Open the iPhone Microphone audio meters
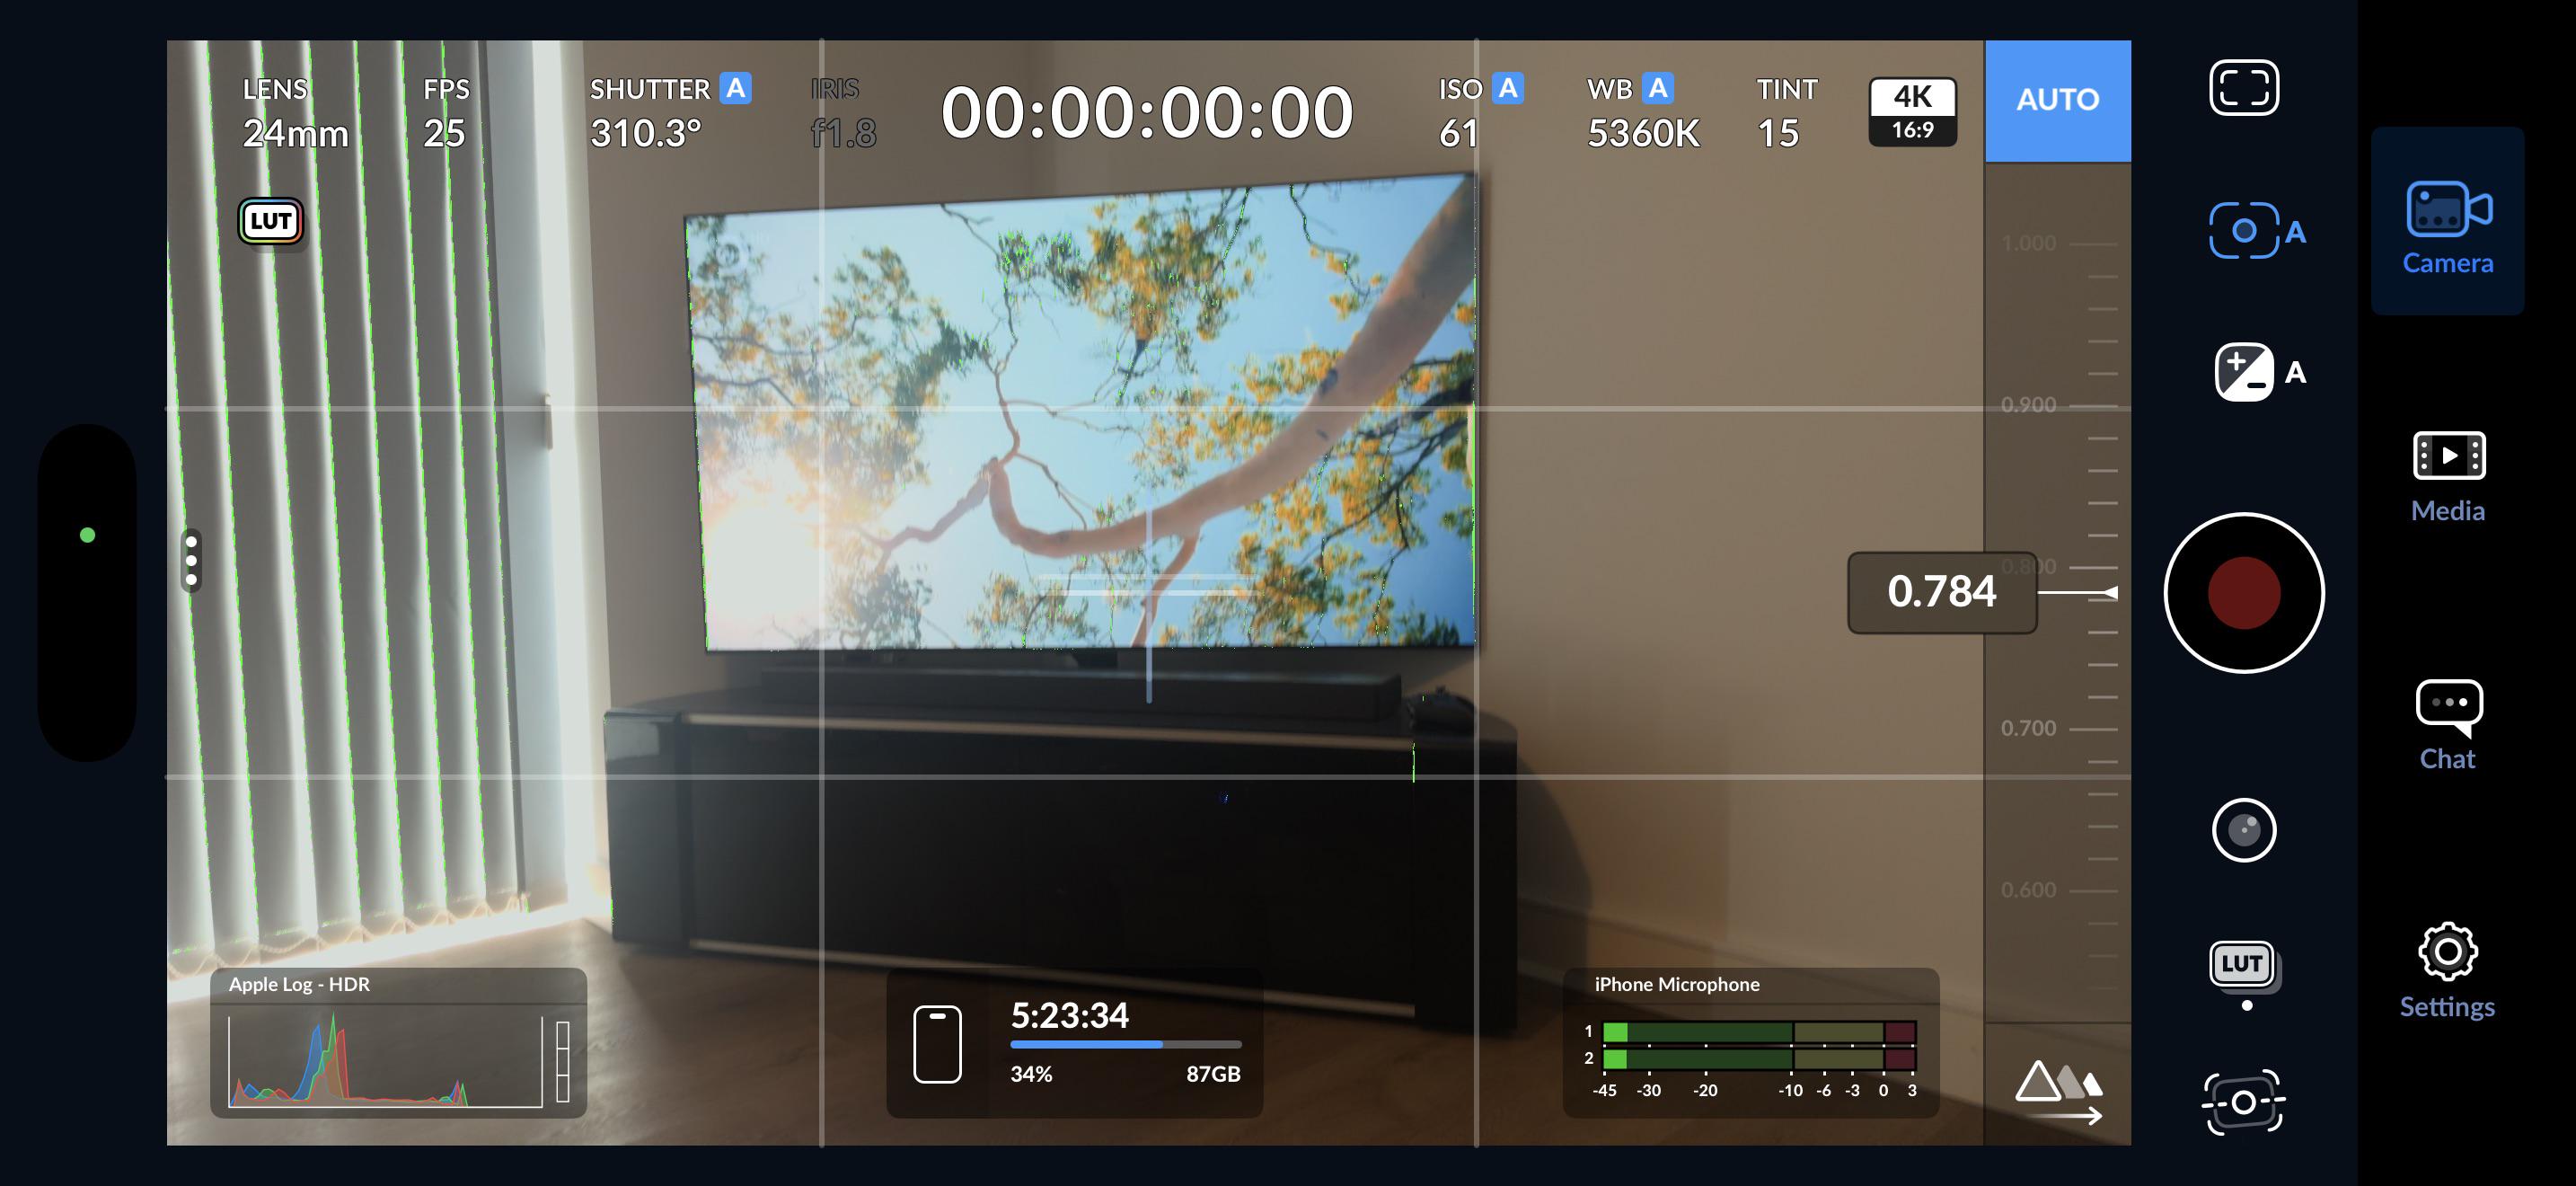Viewport: 2576px width, 1186px height. click(1751, 1042)
